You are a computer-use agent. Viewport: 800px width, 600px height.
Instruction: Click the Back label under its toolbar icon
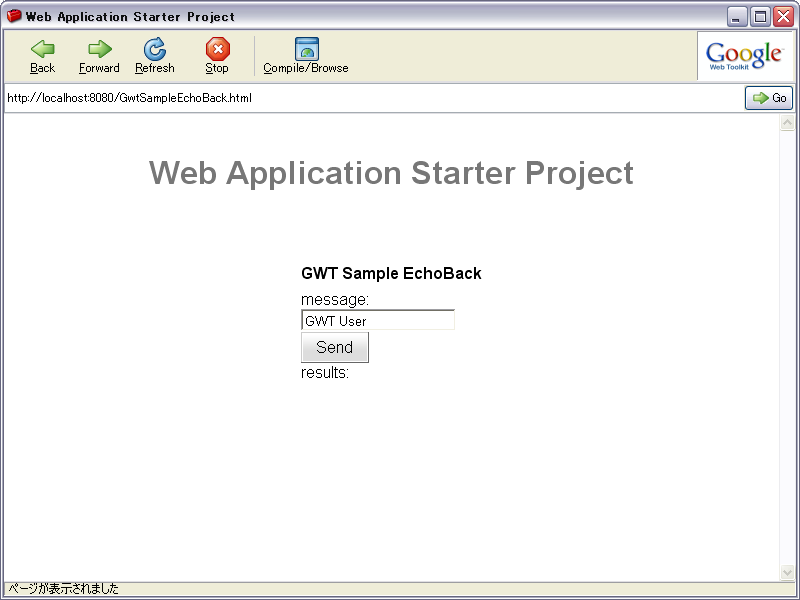pos(41,68)
